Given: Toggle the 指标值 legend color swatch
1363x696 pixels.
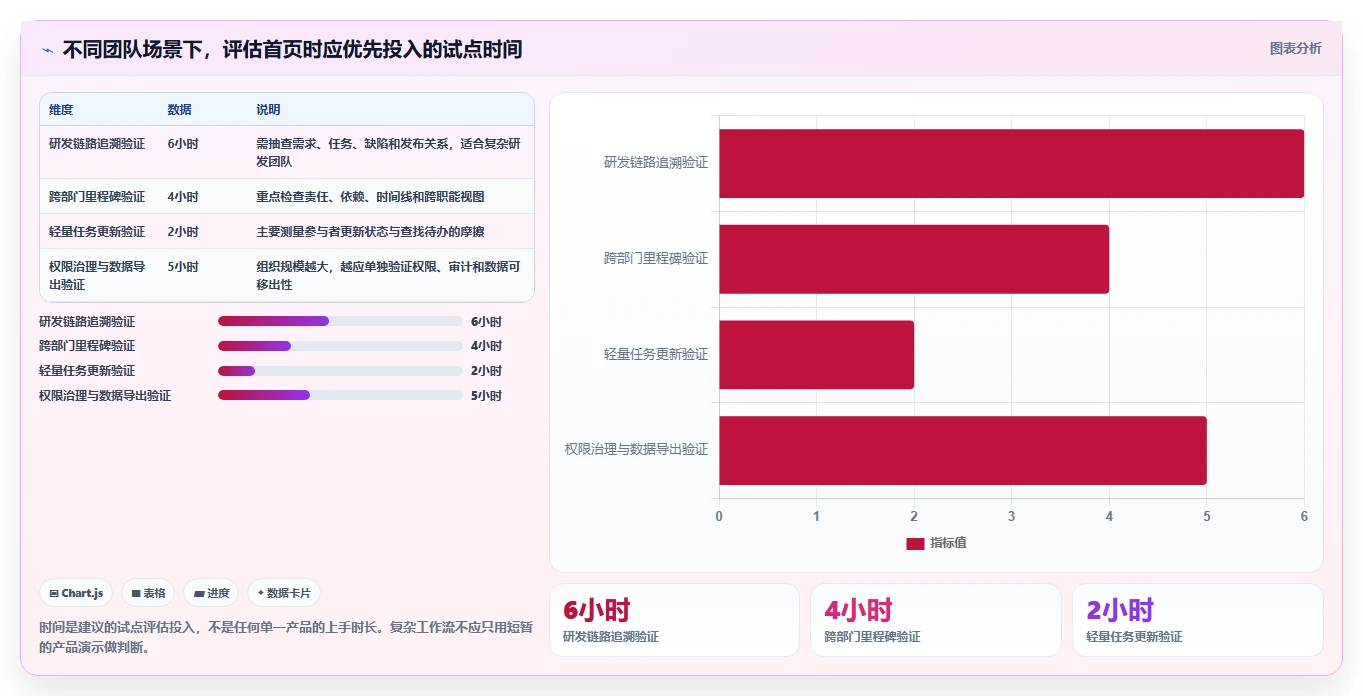Looking at the screenshot, I should pyautogui.click(x=915, y=543).
